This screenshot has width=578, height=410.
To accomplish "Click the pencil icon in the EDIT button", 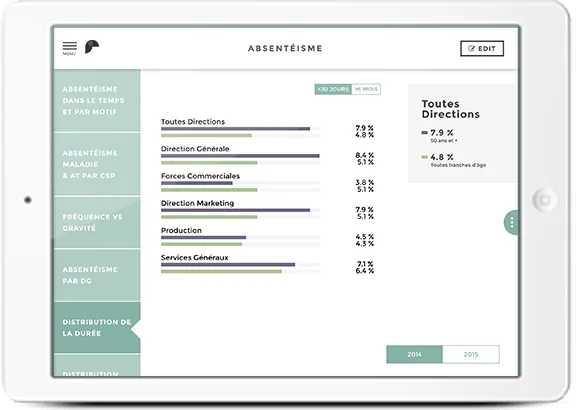I will [x=471, y=49].
